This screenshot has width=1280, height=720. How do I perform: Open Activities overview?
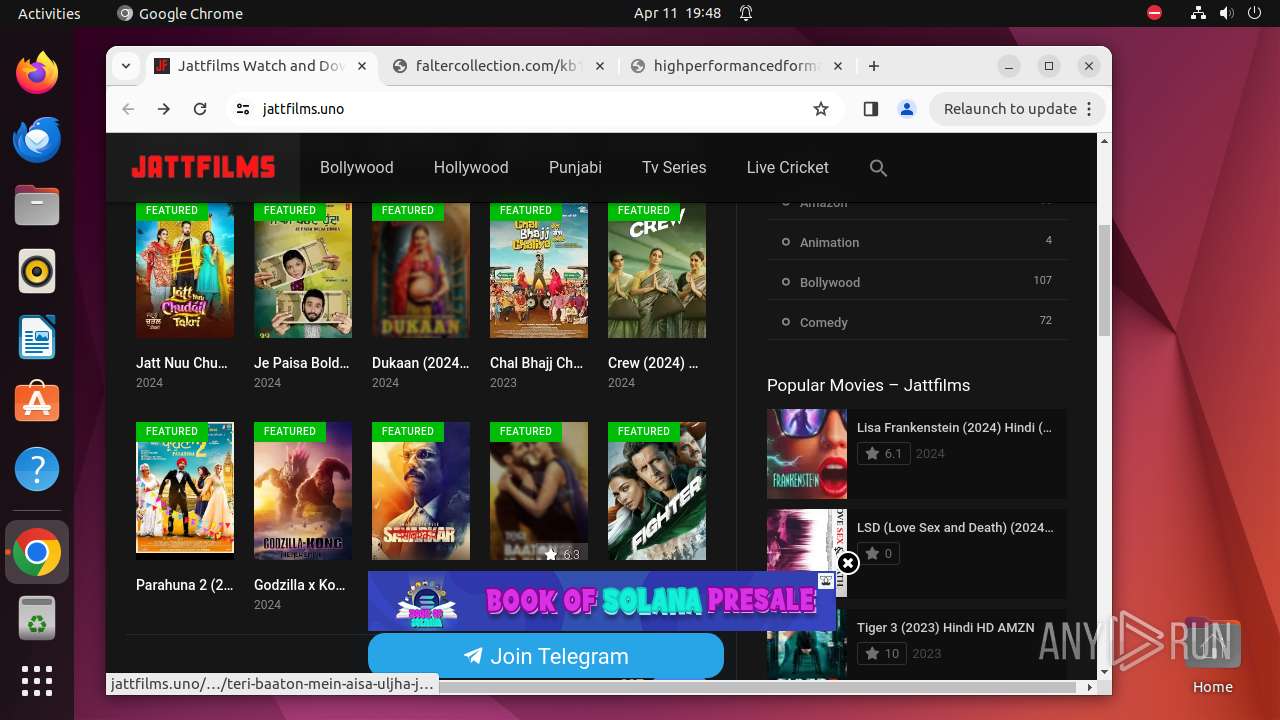(x=49, y=13)
